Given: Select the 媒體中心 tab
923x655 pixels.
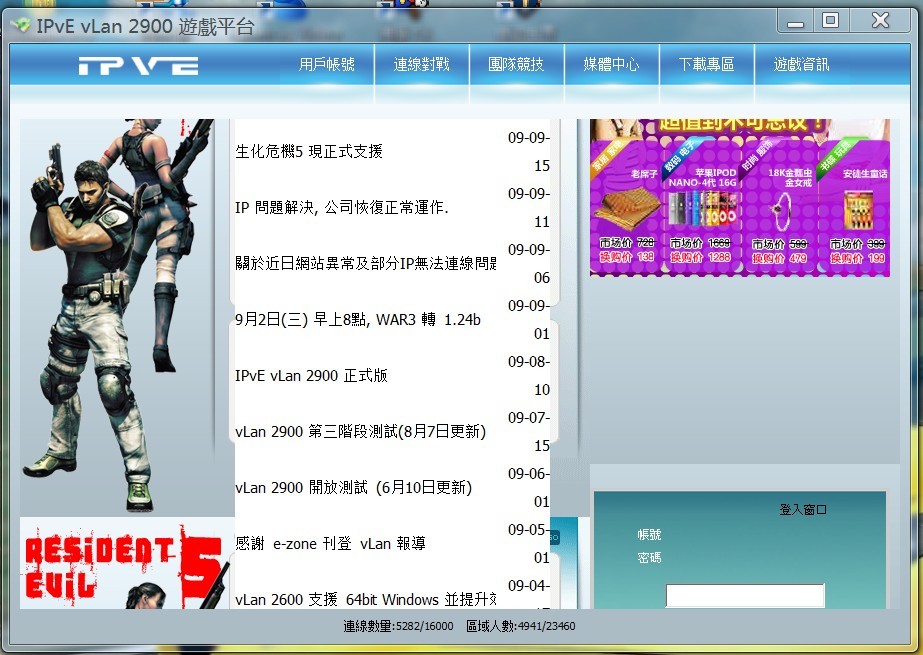Looking at the screenshot, I should 611,64.
